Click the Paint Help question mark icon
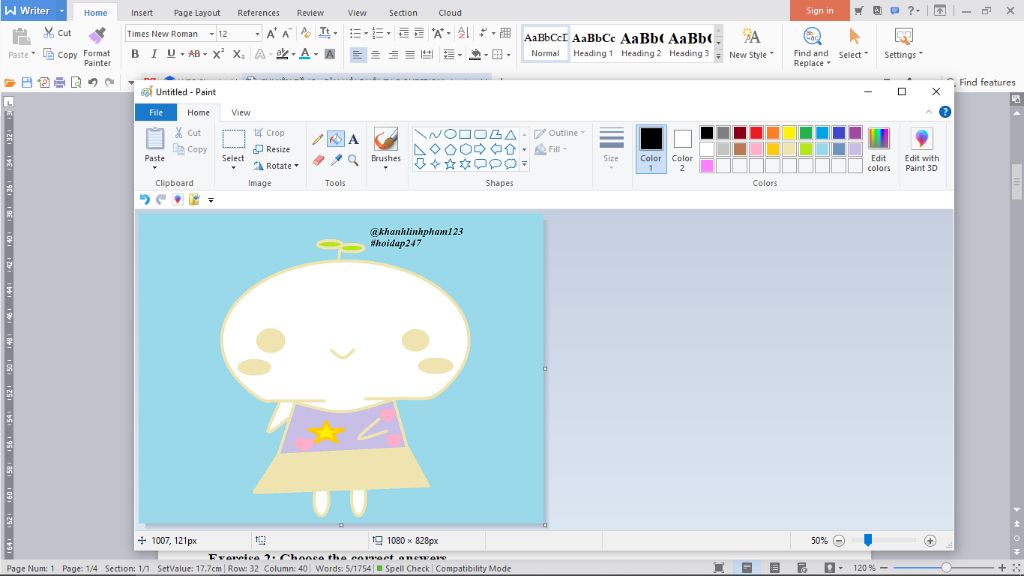 [944, 112]
